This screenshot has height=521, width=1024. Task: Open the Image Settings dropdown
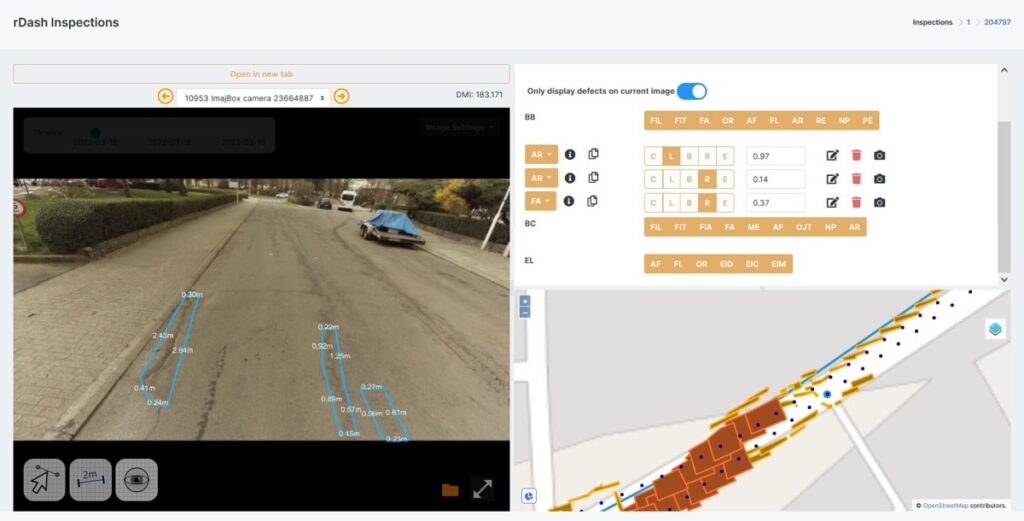click(459, 127)
